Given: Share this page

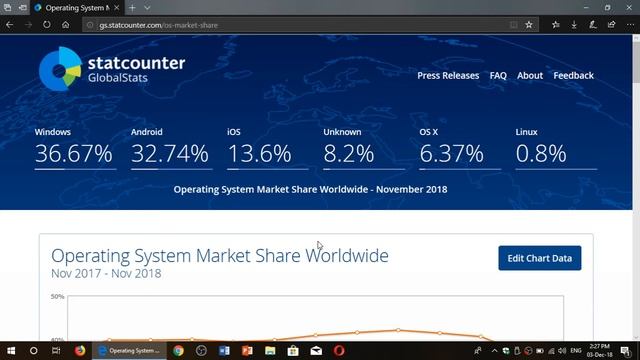Looking at the screenshot, I should click(611, 25).
